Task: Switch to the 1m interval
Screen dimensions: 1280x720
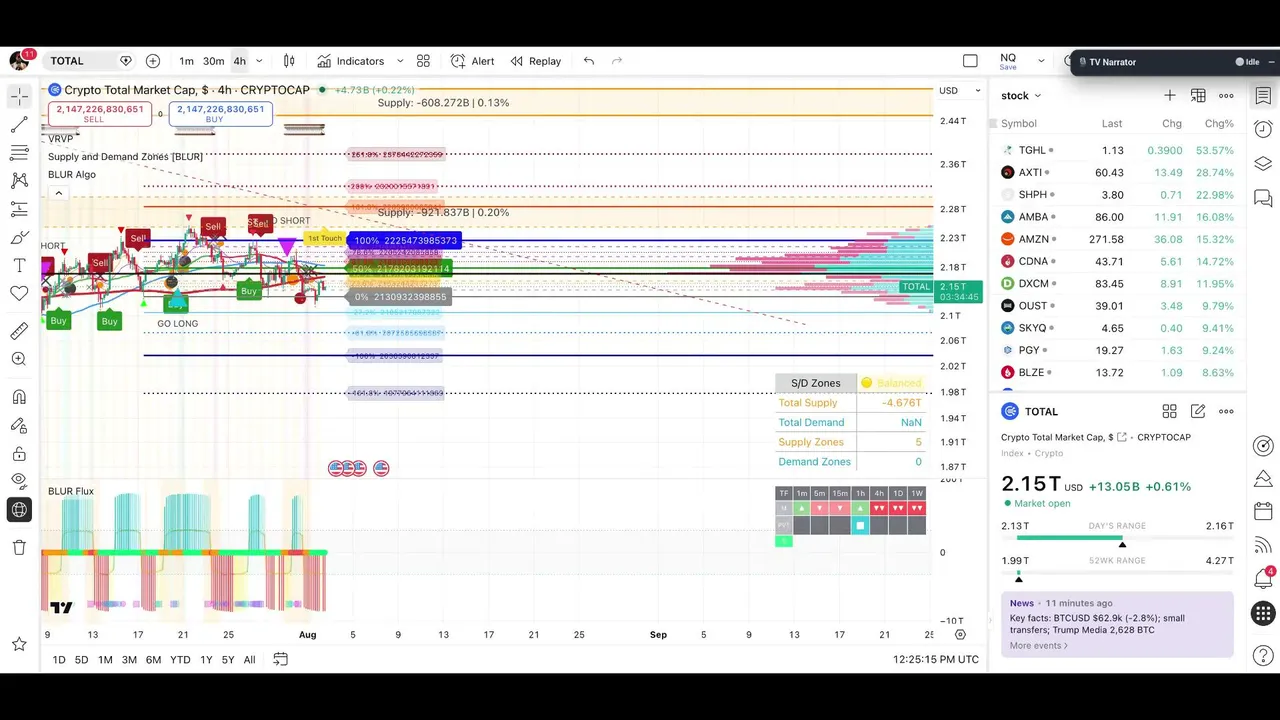Action: coord(187,61)
